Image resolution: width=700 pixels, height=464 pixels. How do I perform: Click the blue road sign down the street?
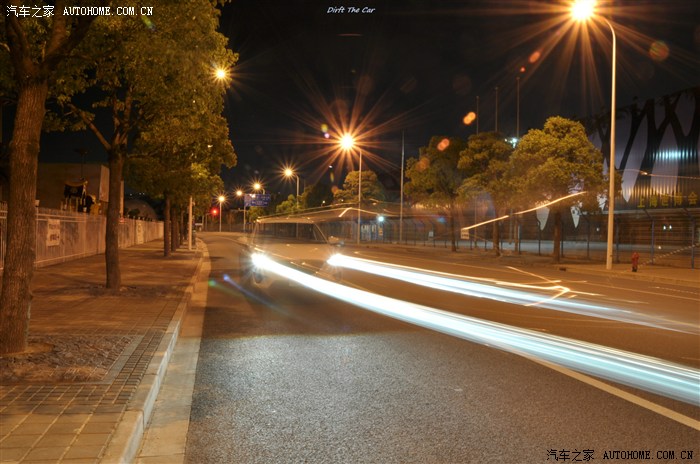pos(258,200)
